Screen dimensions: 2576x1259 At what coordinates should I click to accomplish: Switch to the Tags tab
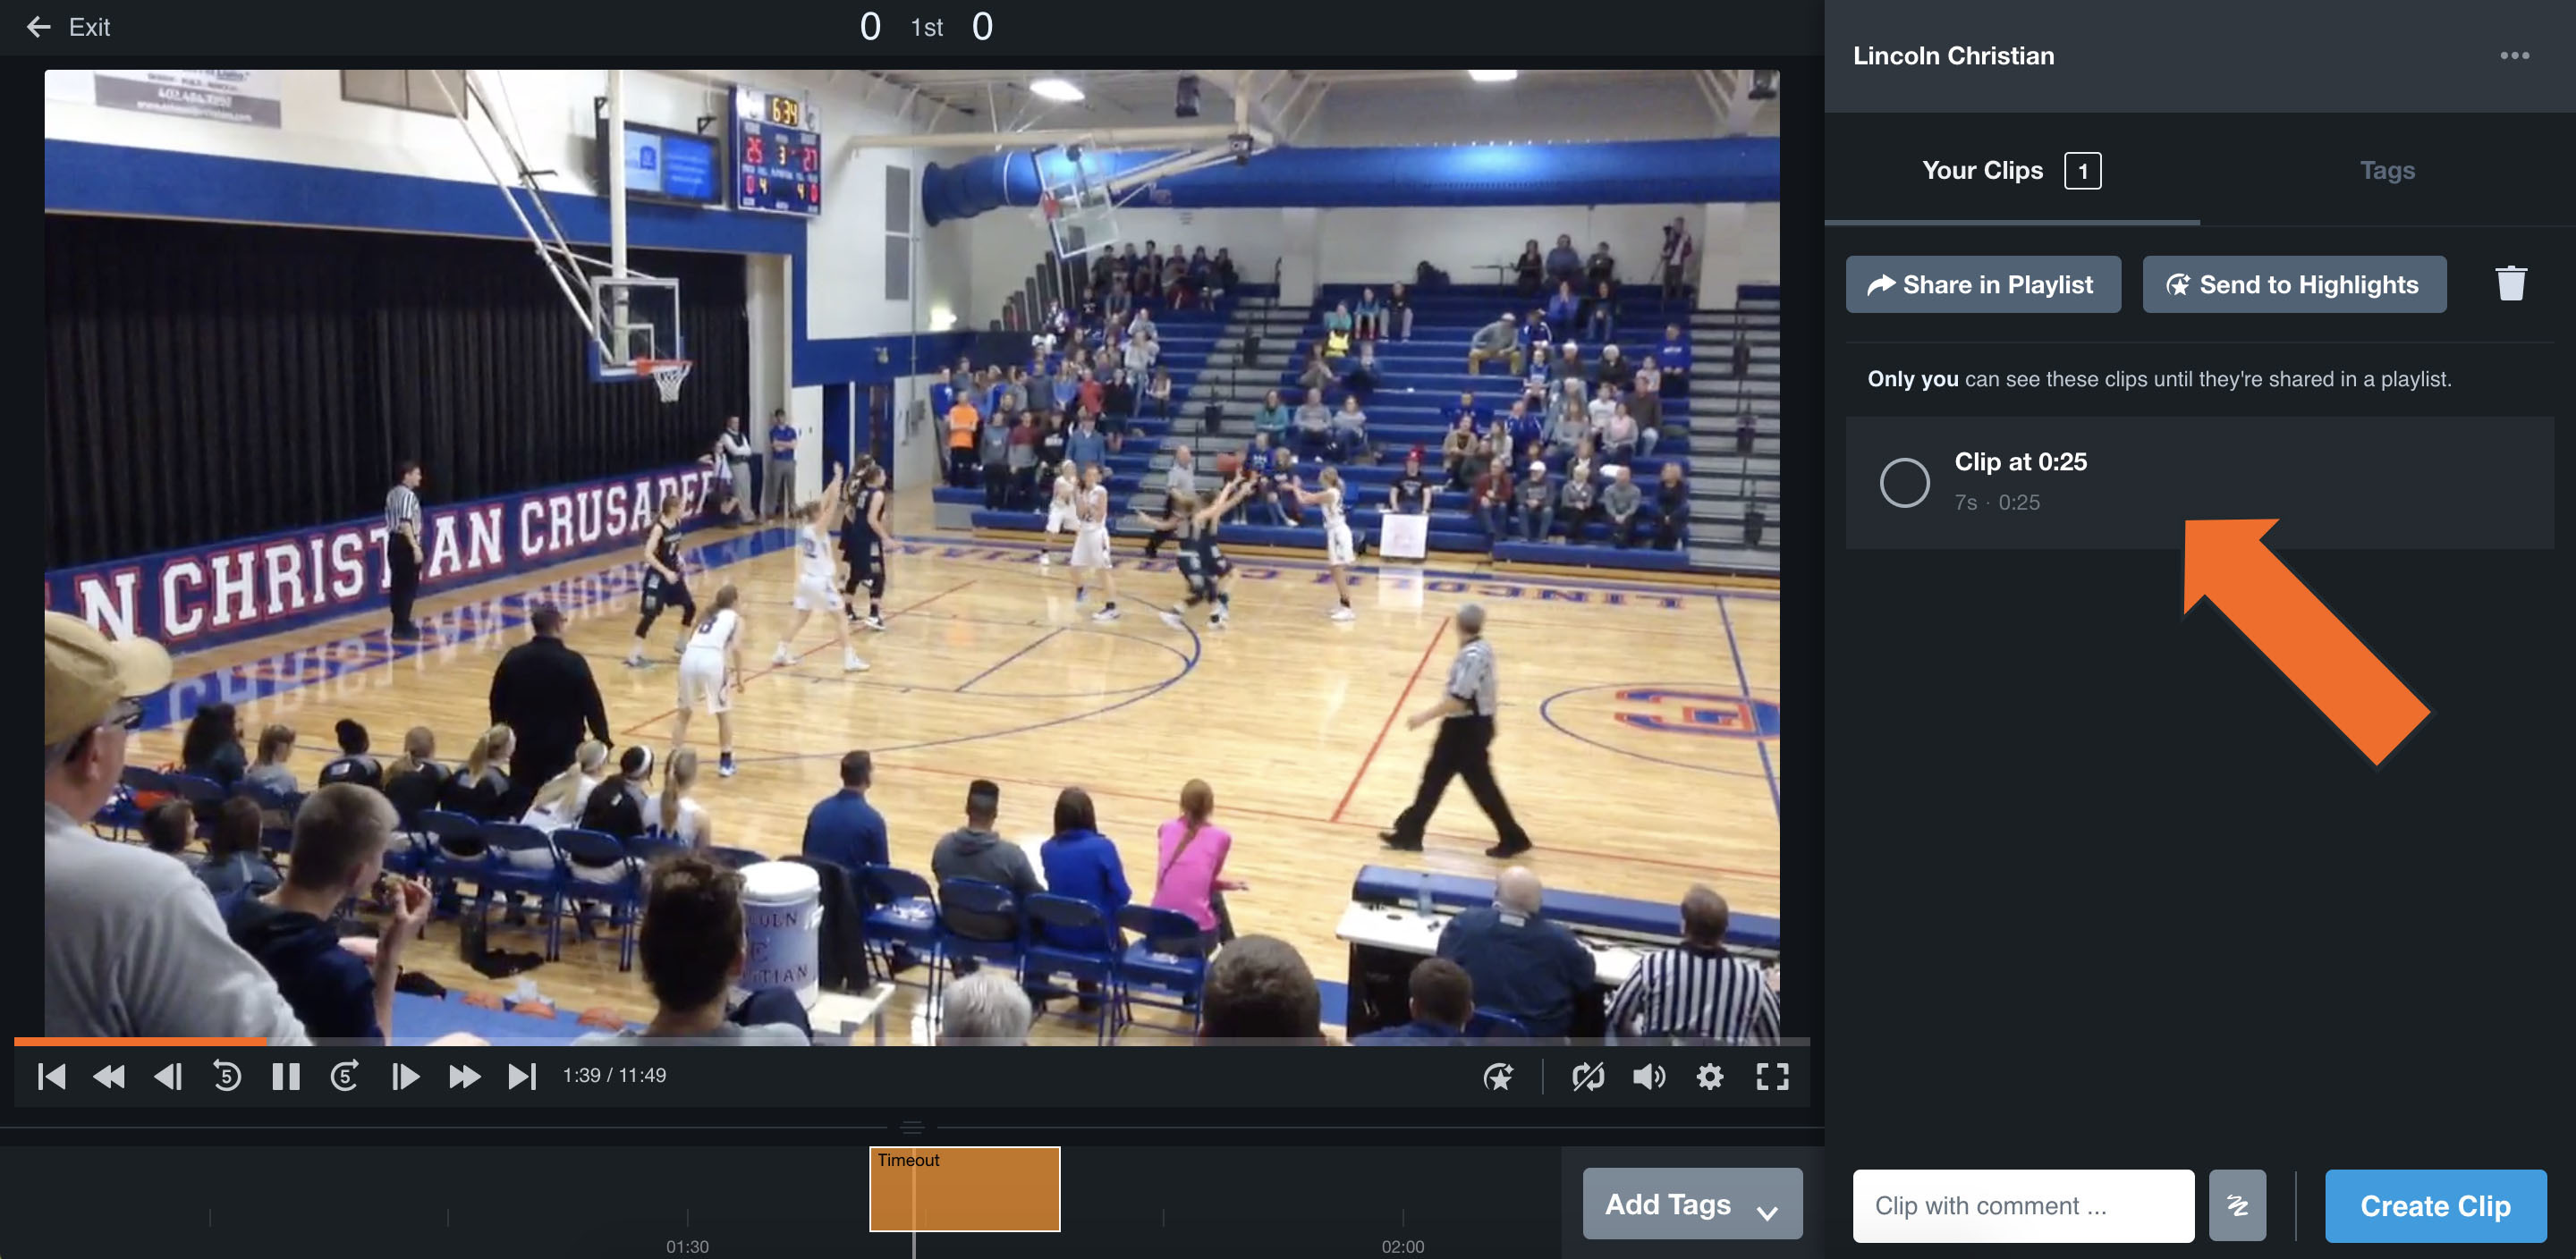(x=2387, y=170)
